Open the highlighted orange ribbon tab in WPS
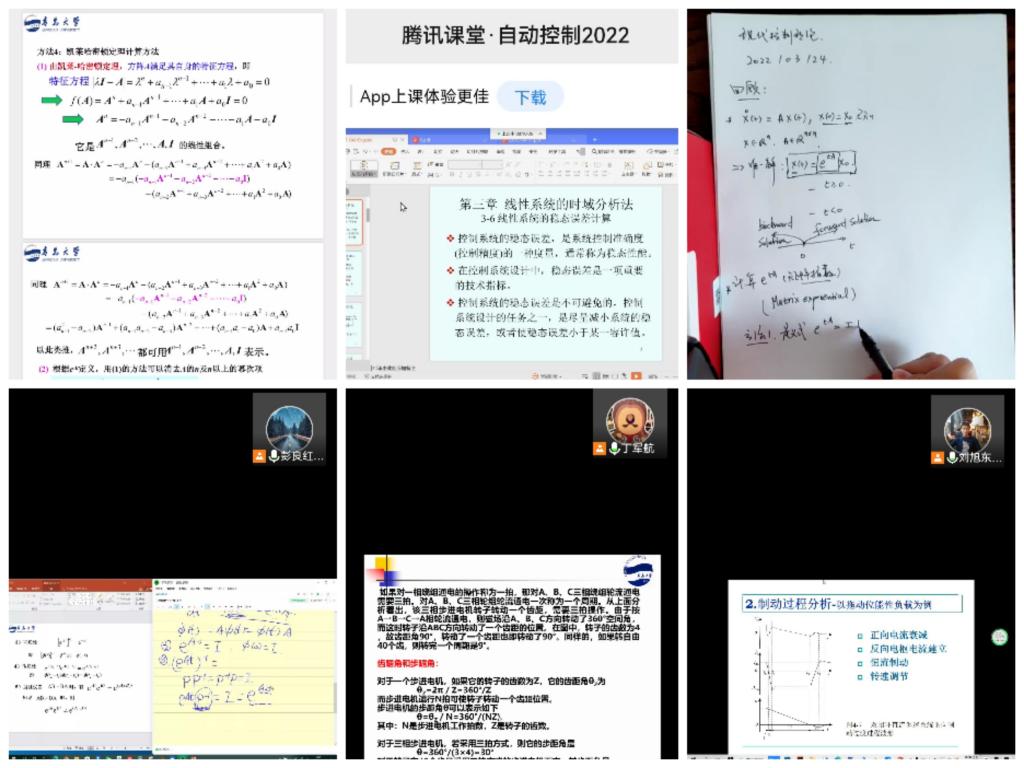 pyautogui.click(x=389, y=152)
